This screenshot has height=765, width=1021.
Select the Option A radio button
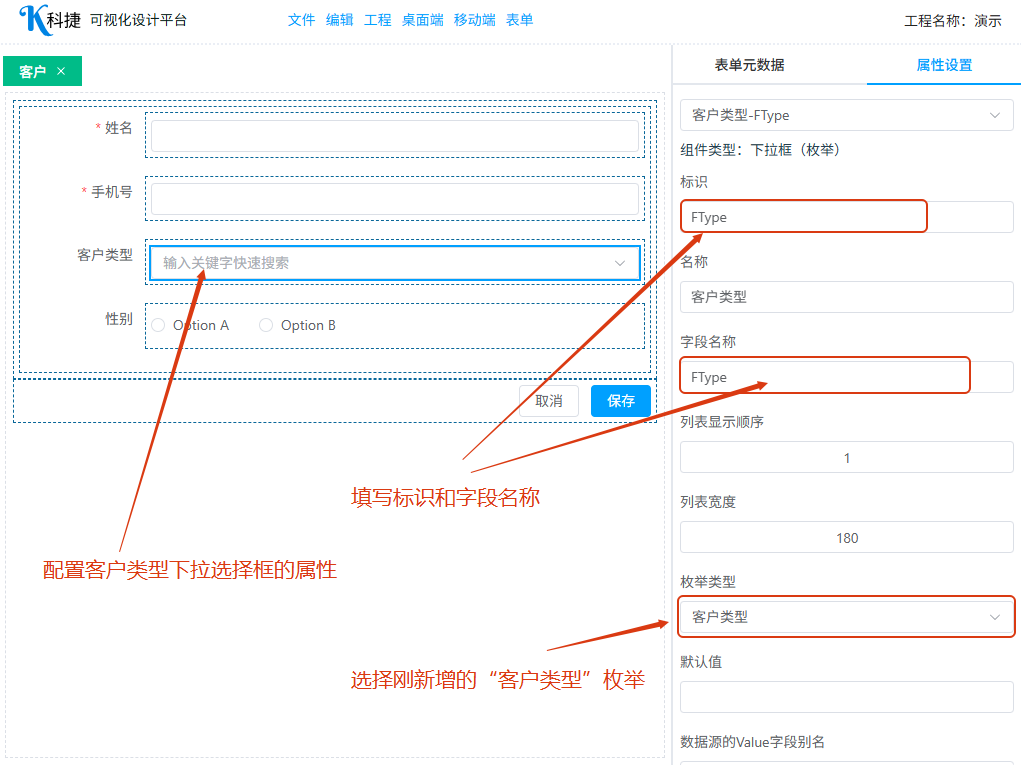point(158,325)
